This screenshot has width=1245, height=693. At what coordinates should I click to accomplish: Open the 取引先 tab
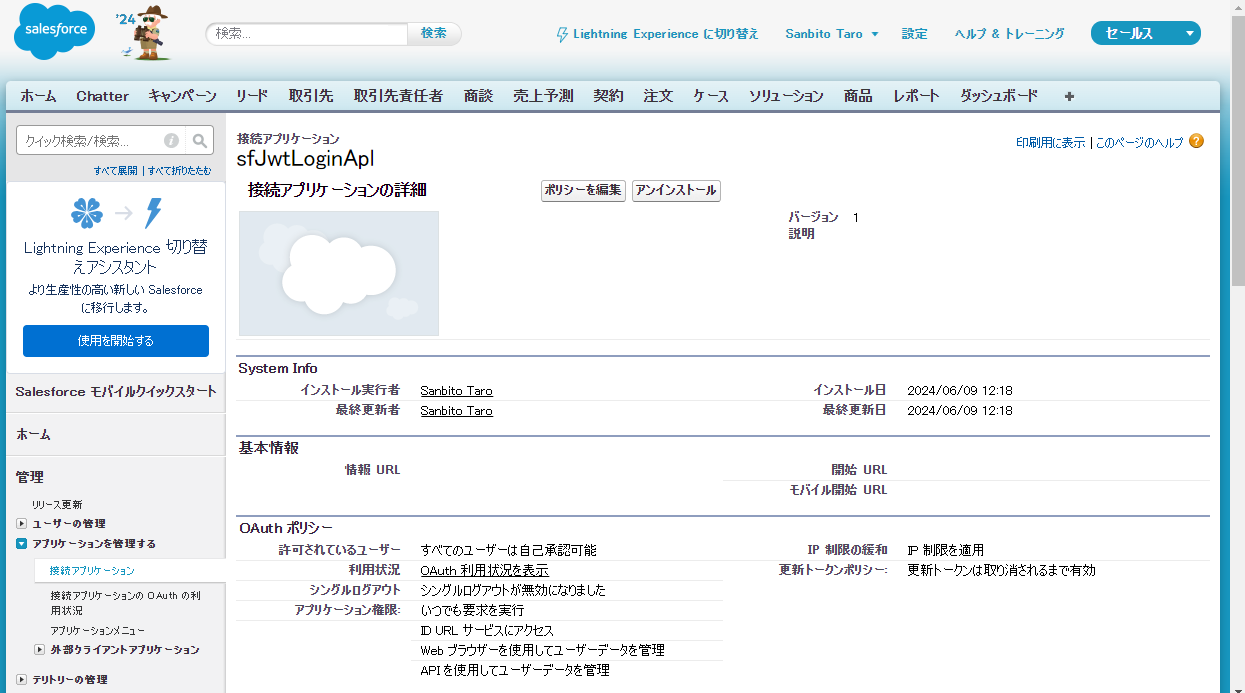pos(311,96)
